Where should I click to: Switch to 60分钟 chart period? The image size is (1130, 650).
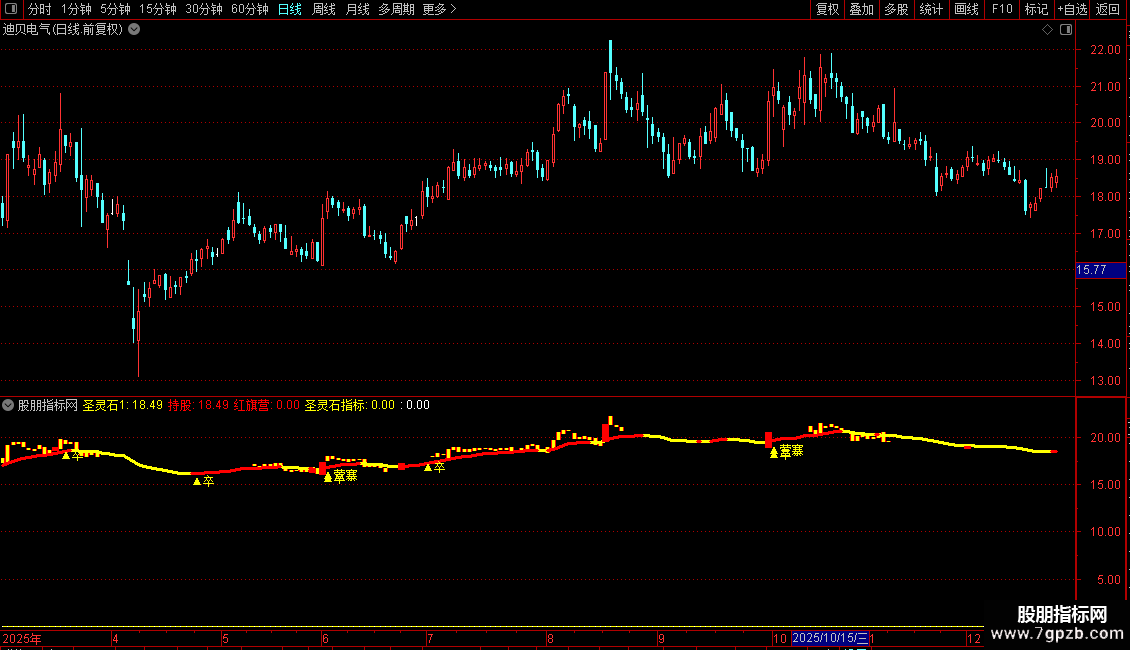click(x=250, y=9)
